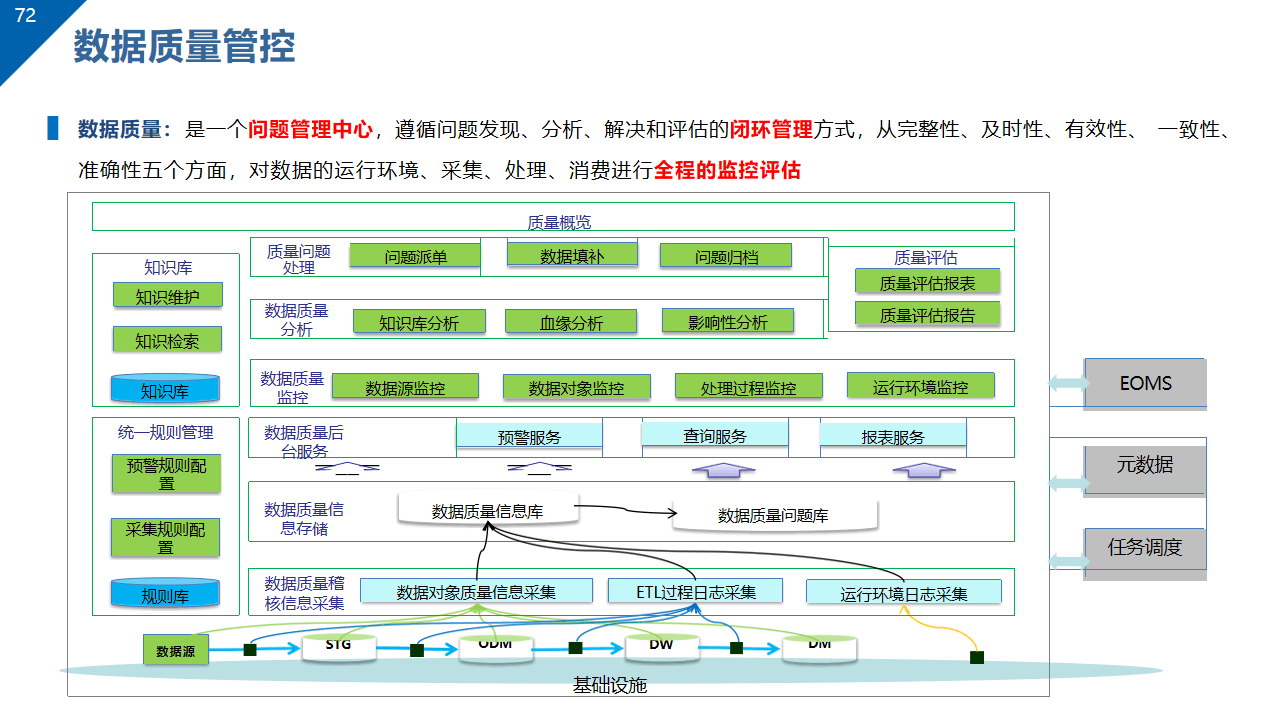Click the 血缘分析 box
The image size is (1280, 720).
pos(571,322)
